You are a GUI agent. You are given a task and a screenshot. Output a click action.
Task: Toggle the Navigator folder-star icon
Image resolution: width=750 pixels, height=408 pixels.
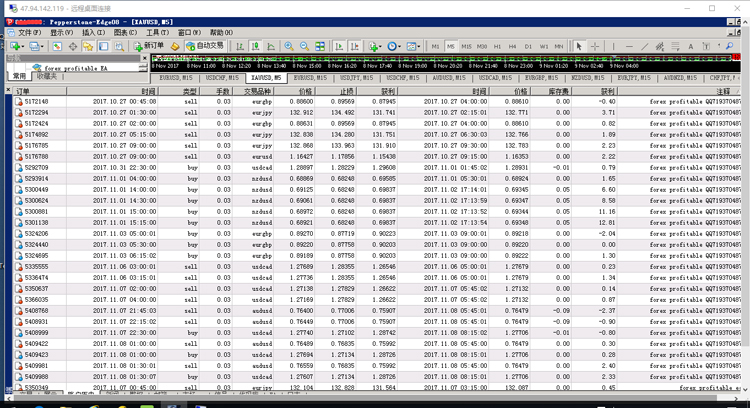[x=88, y=46]
